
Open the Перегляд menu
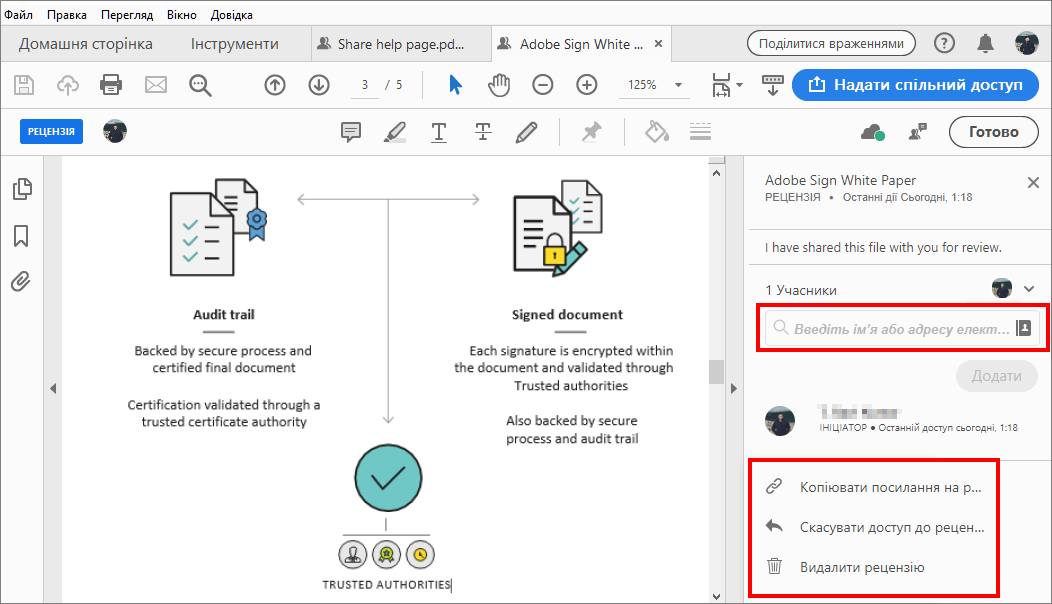coord(127,15)
